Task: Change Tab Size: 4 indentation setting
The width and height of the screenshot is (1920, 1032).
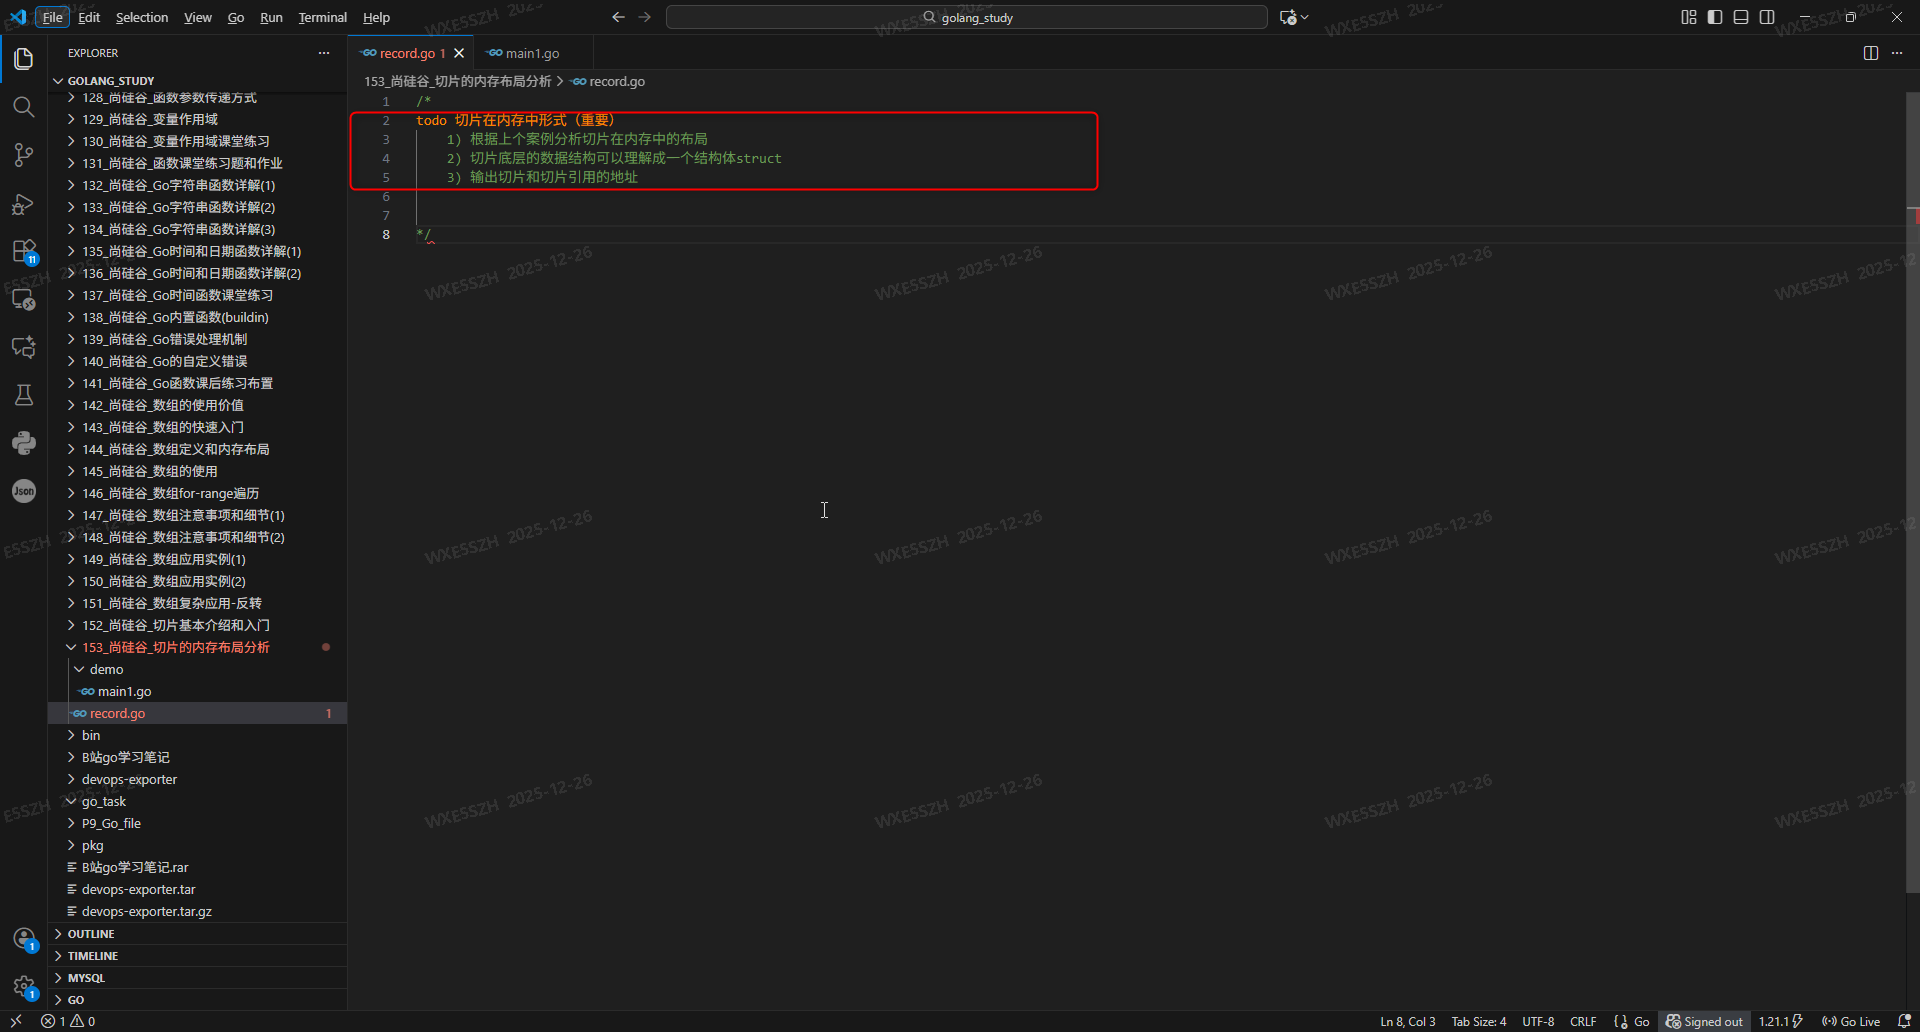Action: pyautogui.click(x=1479, y=1021)
